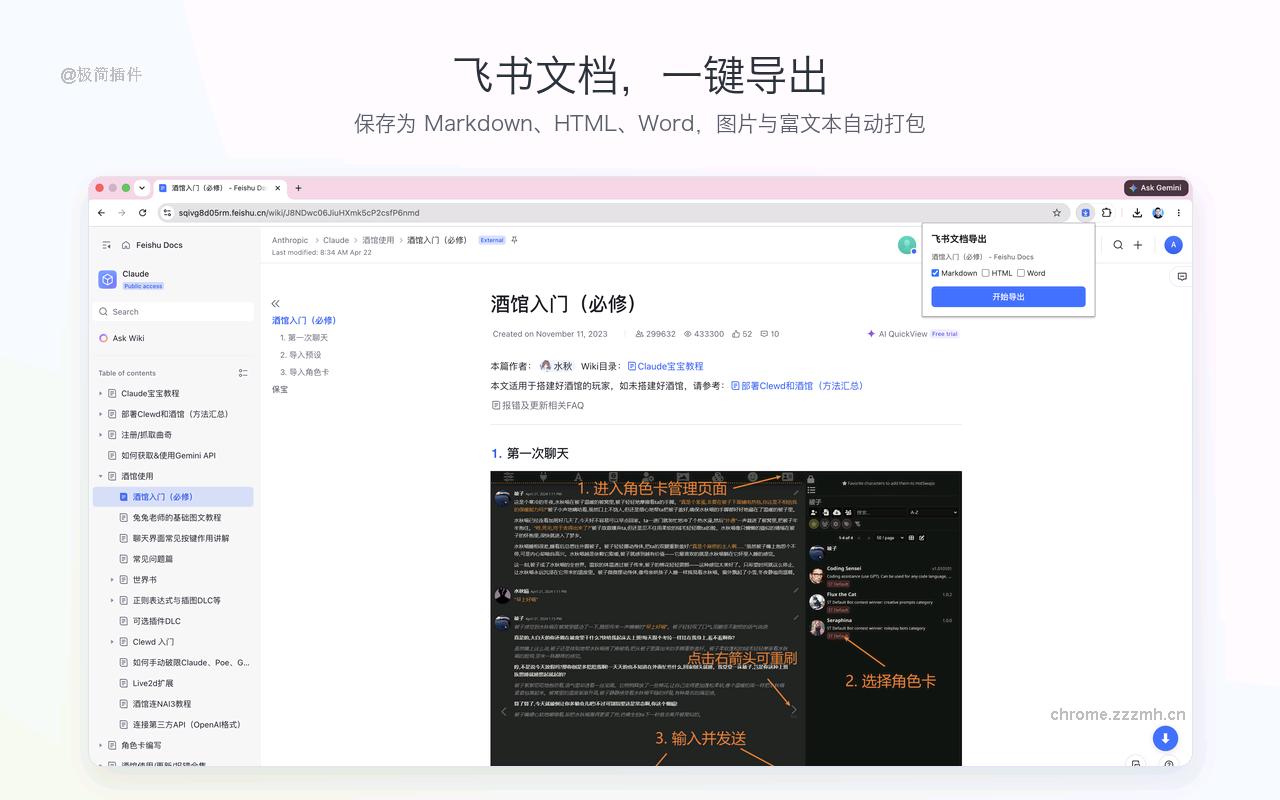Click the Claude wiki cube icon

coord(107,279)
